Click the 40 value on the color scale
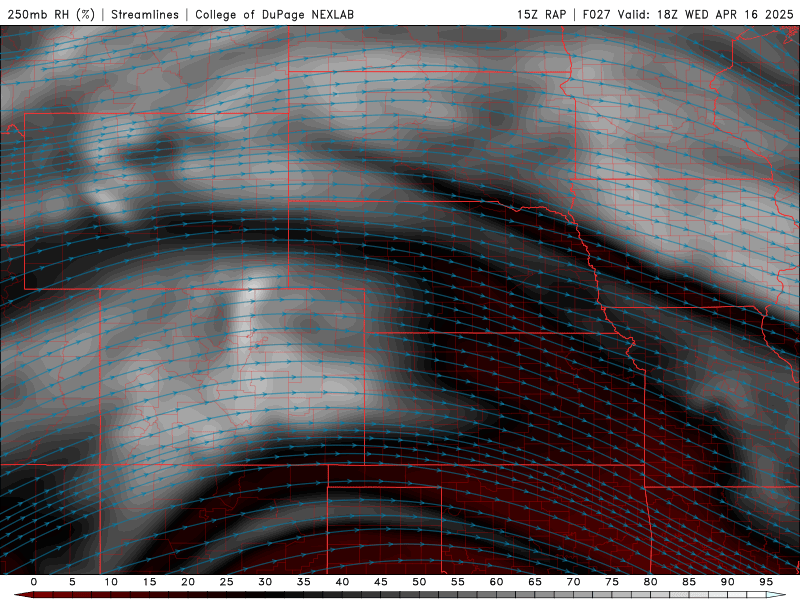 [x=342, y=582]
